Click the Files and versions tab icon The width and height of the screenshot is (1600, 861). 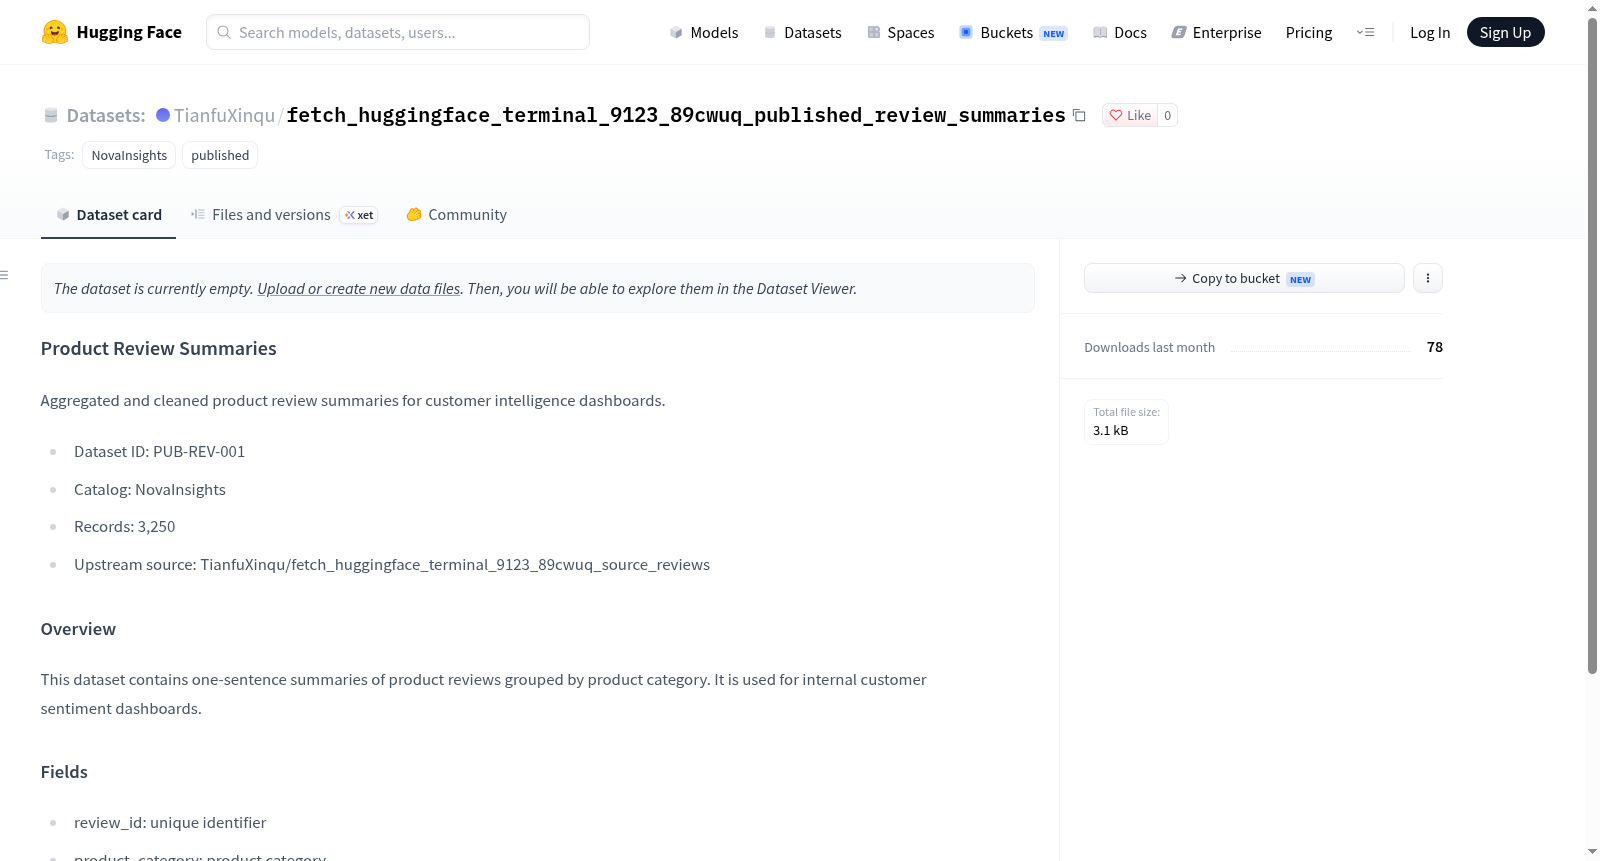(198, 214)
